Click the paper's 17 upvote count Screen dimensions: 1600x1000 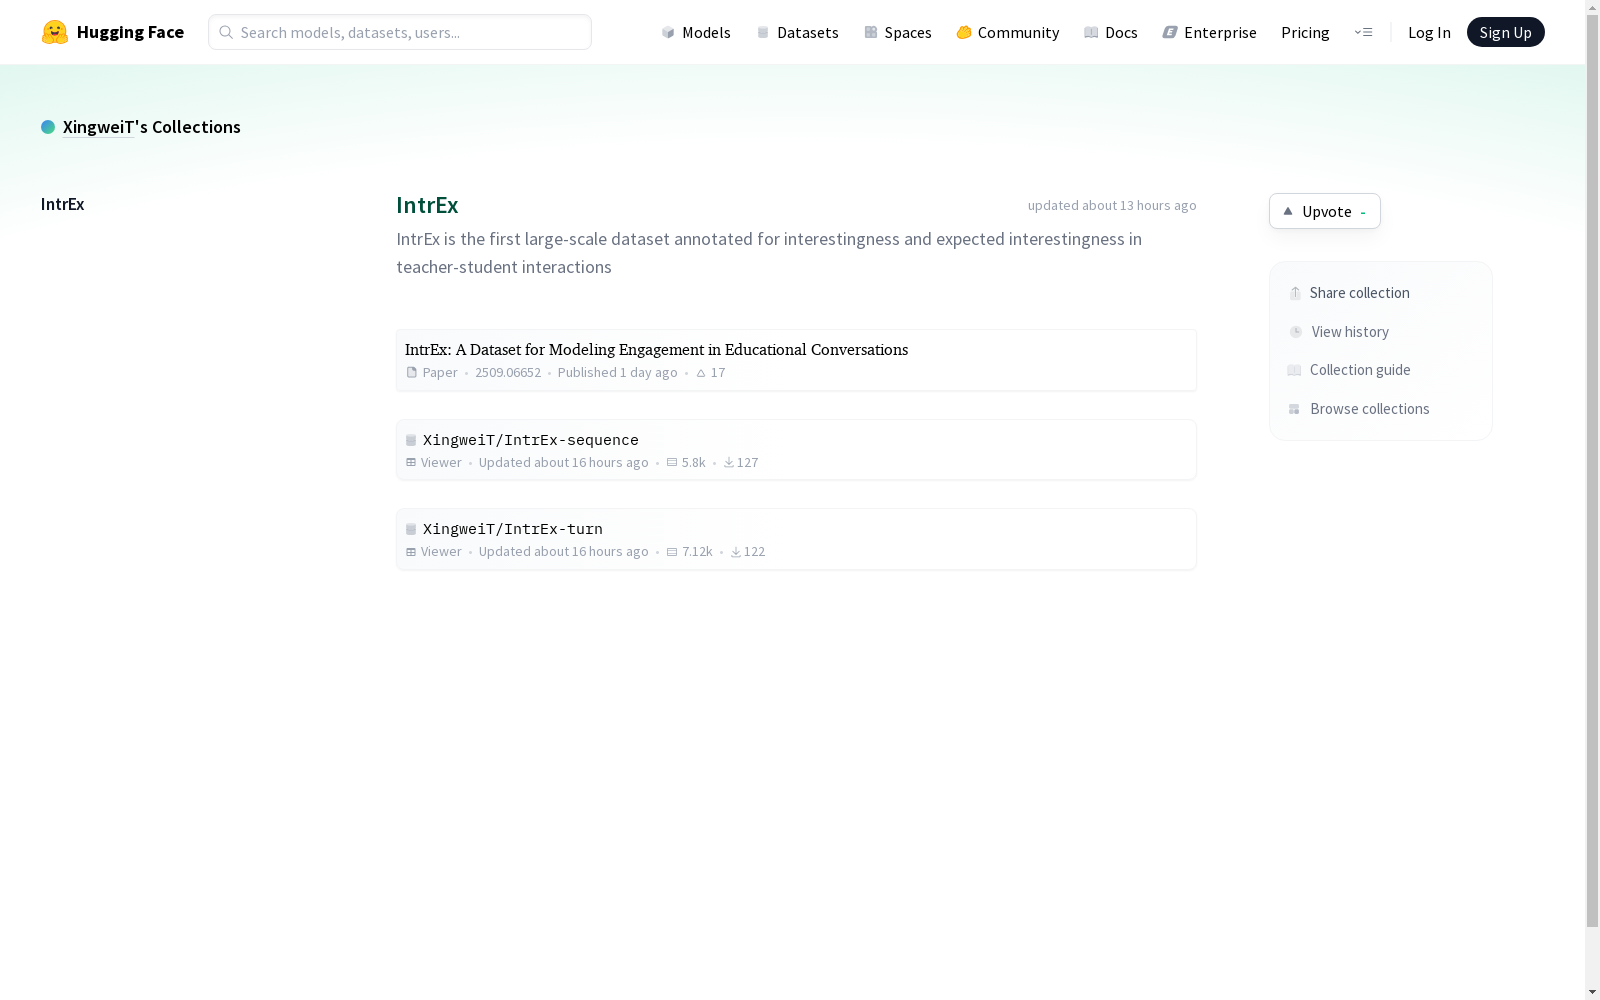(718, 372)
